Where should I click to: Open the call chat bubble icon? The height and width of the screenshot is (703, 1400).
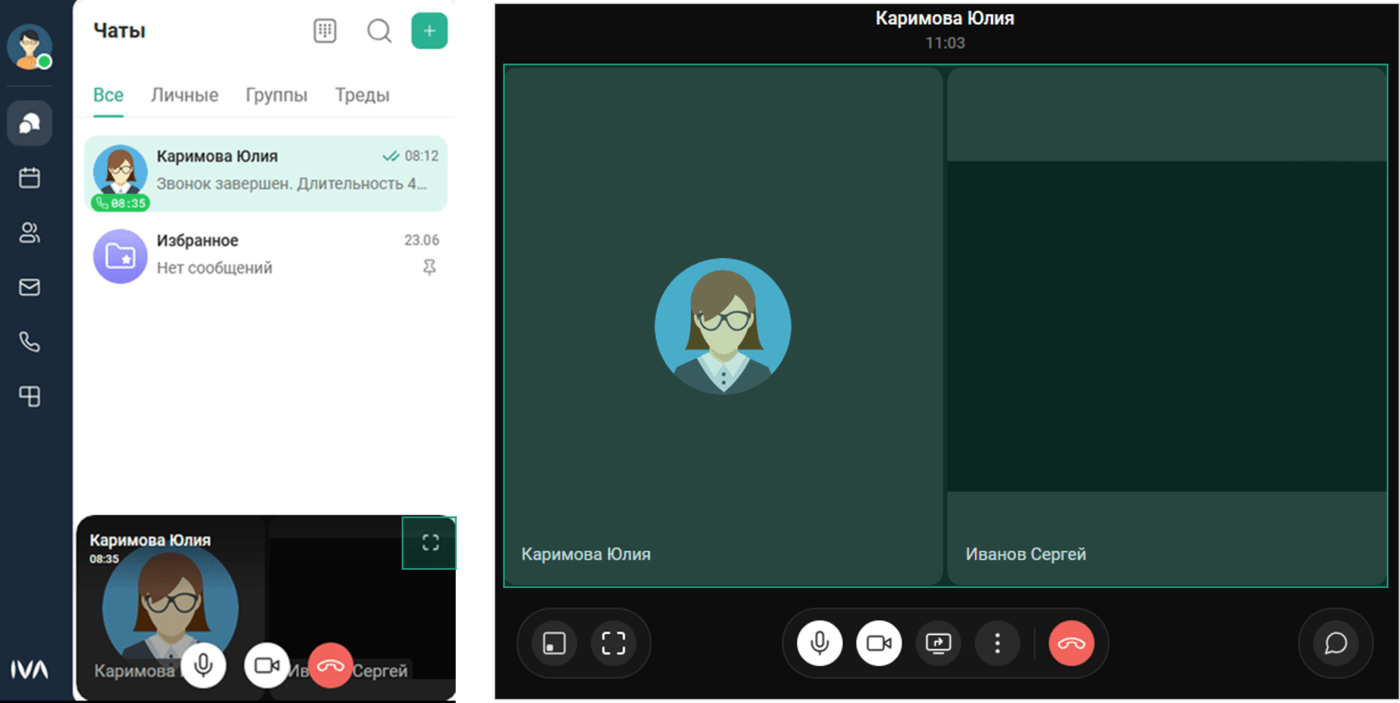tap(1335, 643)
